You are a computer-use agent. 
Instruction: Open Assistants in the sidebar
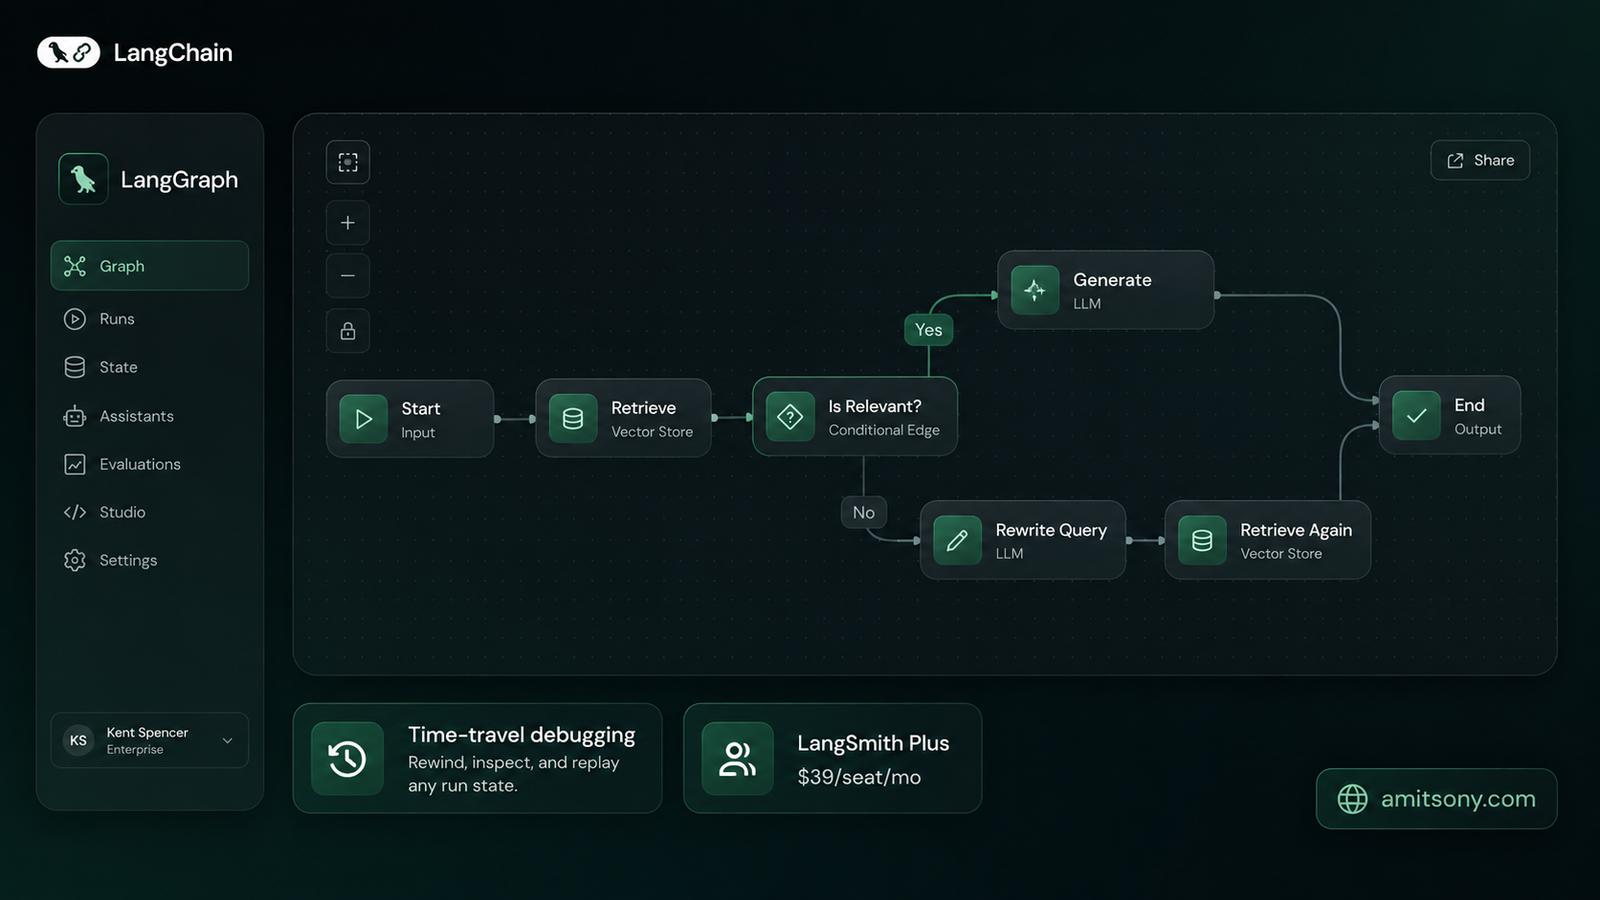[x=150, y=416]
